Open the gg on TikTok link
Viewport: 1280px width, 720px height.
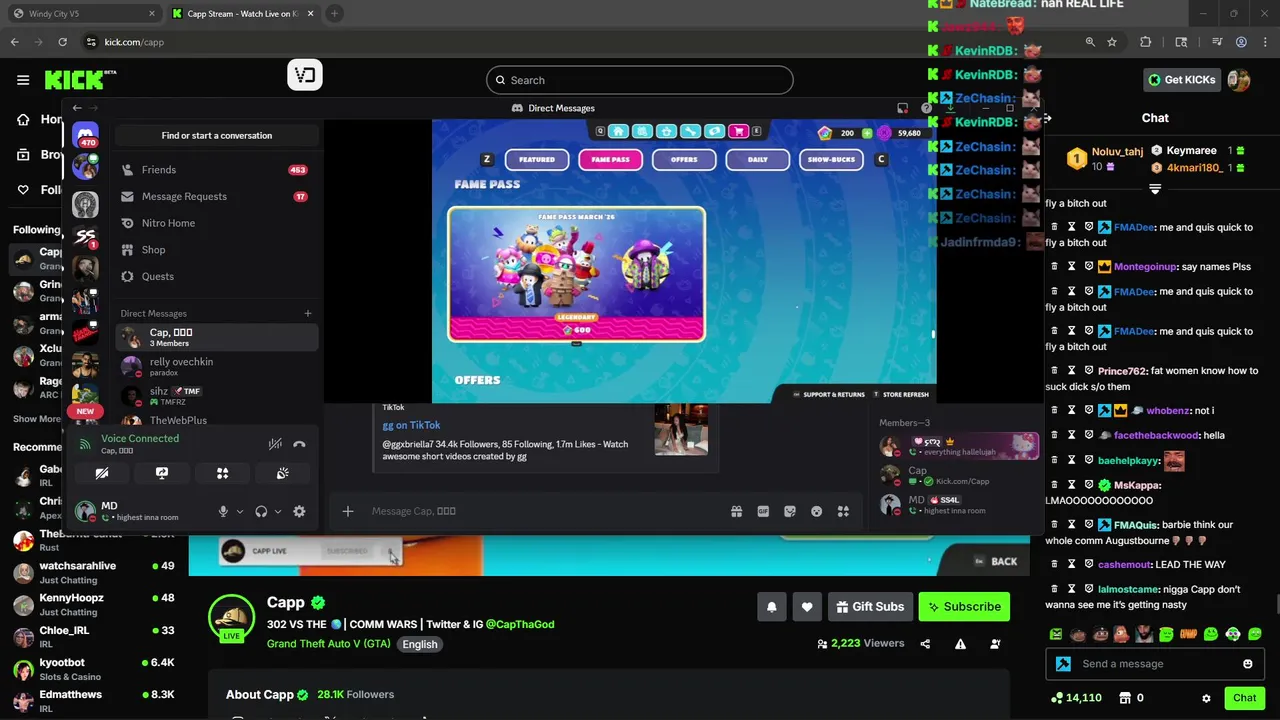(x=411, y=425)
